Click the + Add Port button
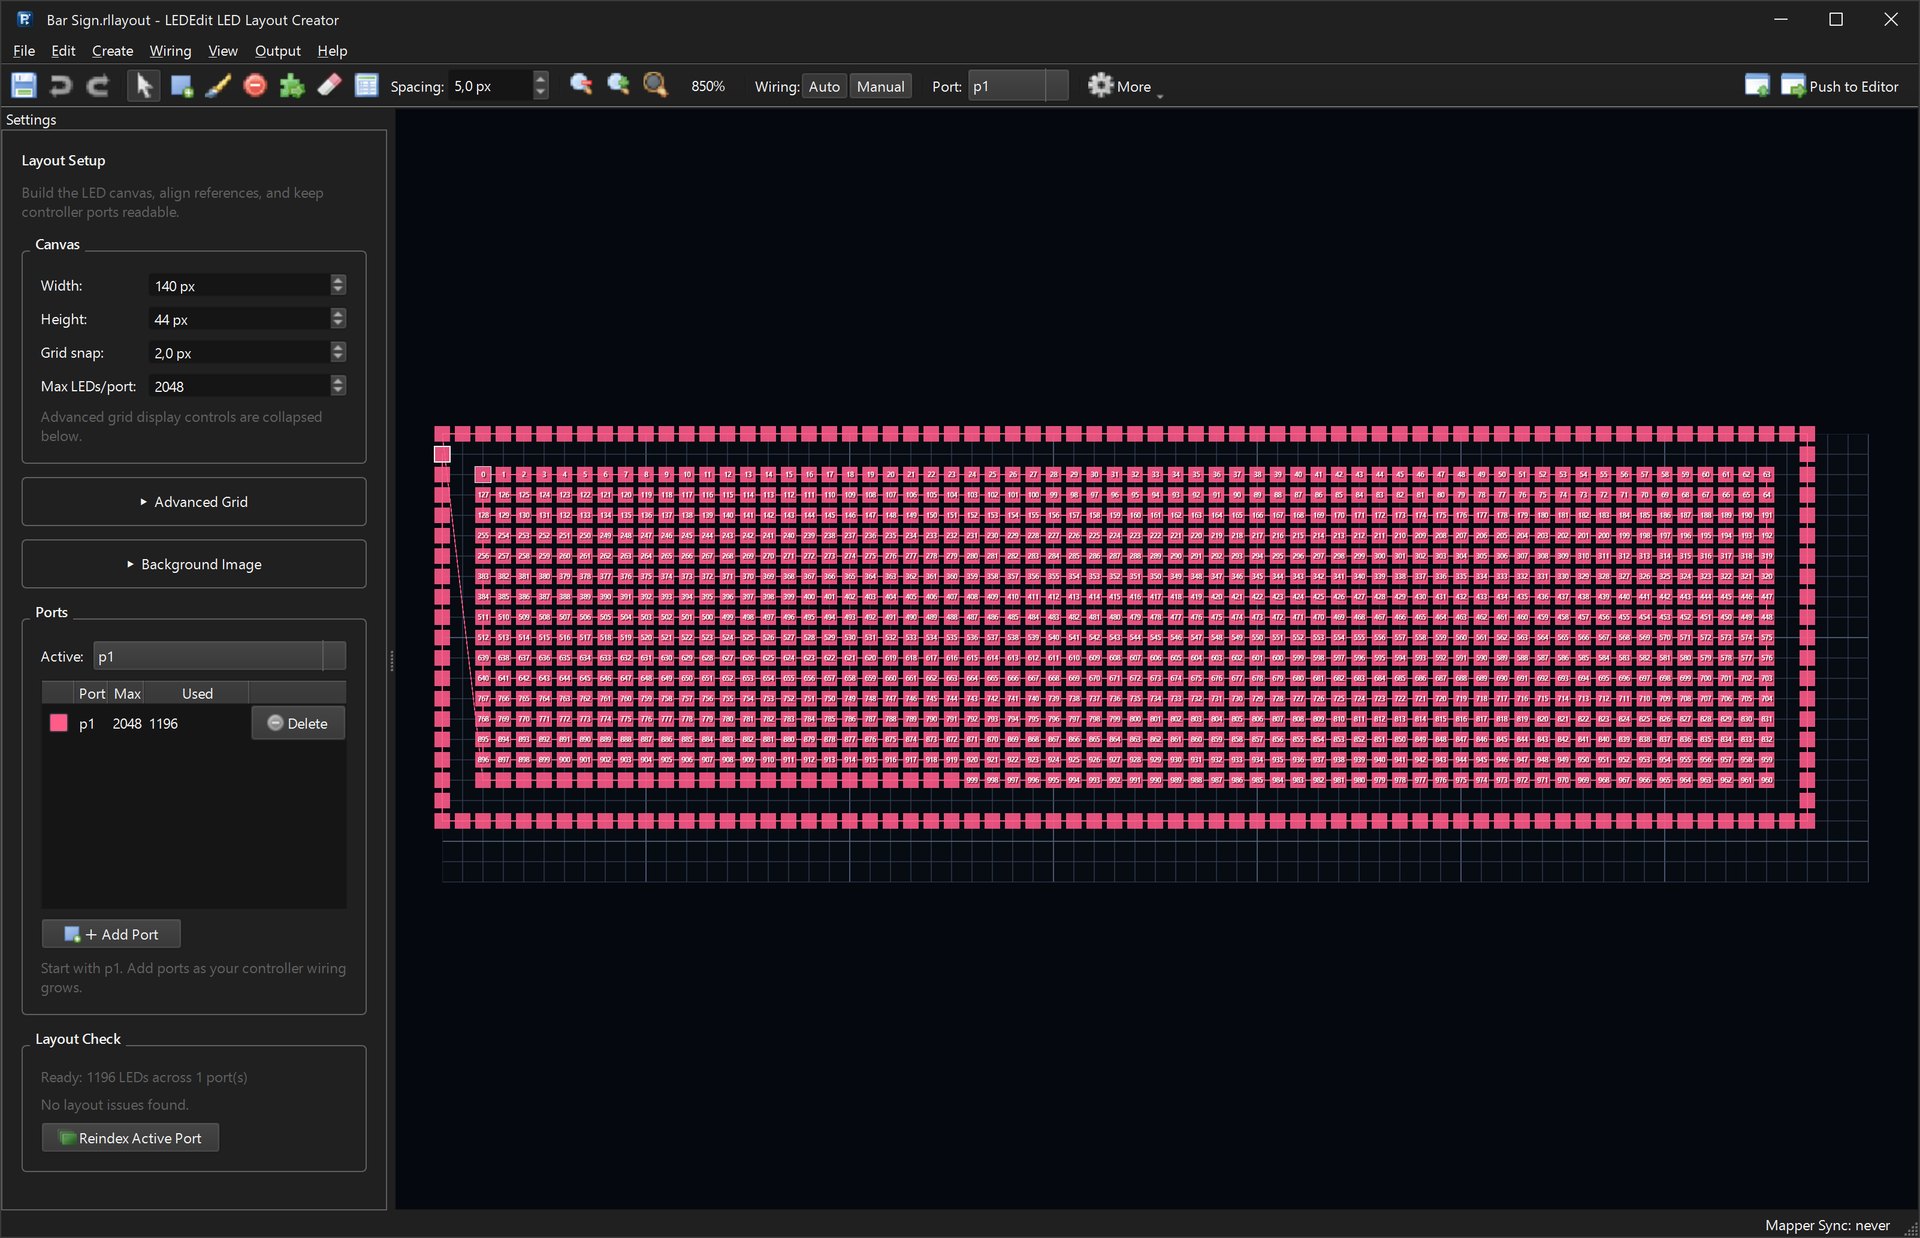 coord(111,934)
